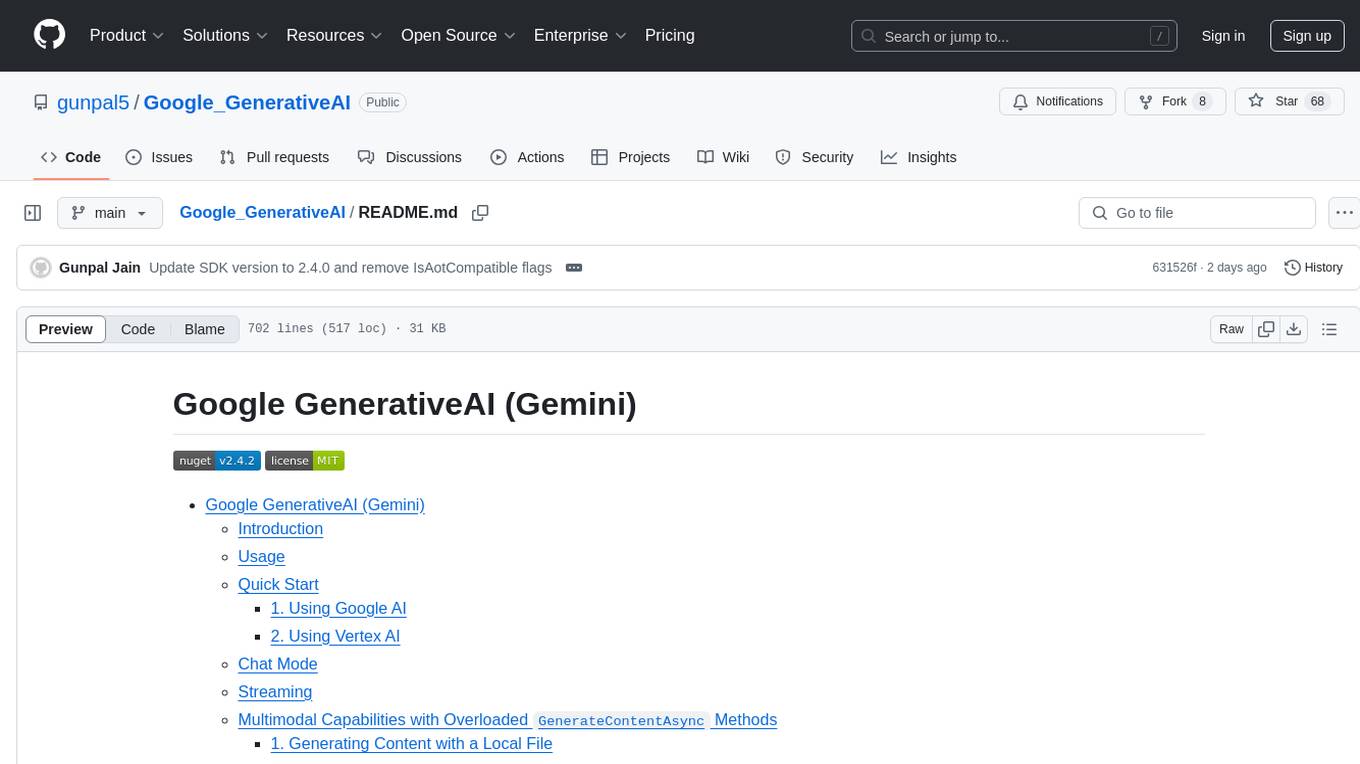Switch to Blame view

click(204, 329)
